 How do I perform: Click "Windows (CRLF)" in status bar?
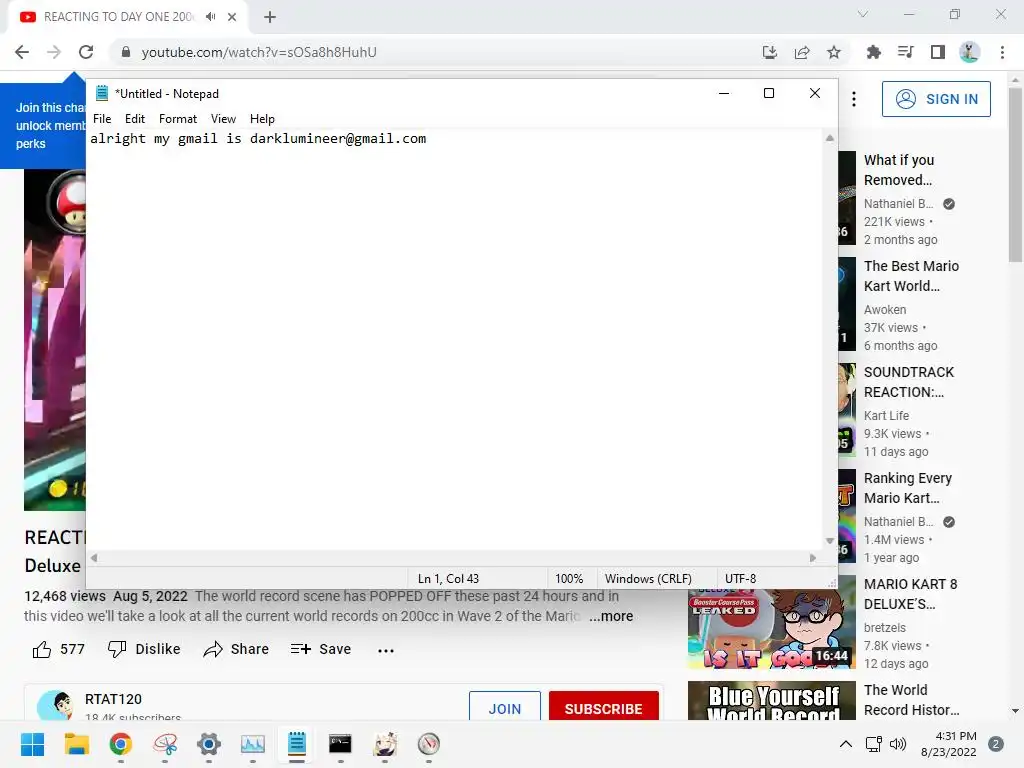tap(648, 579)
